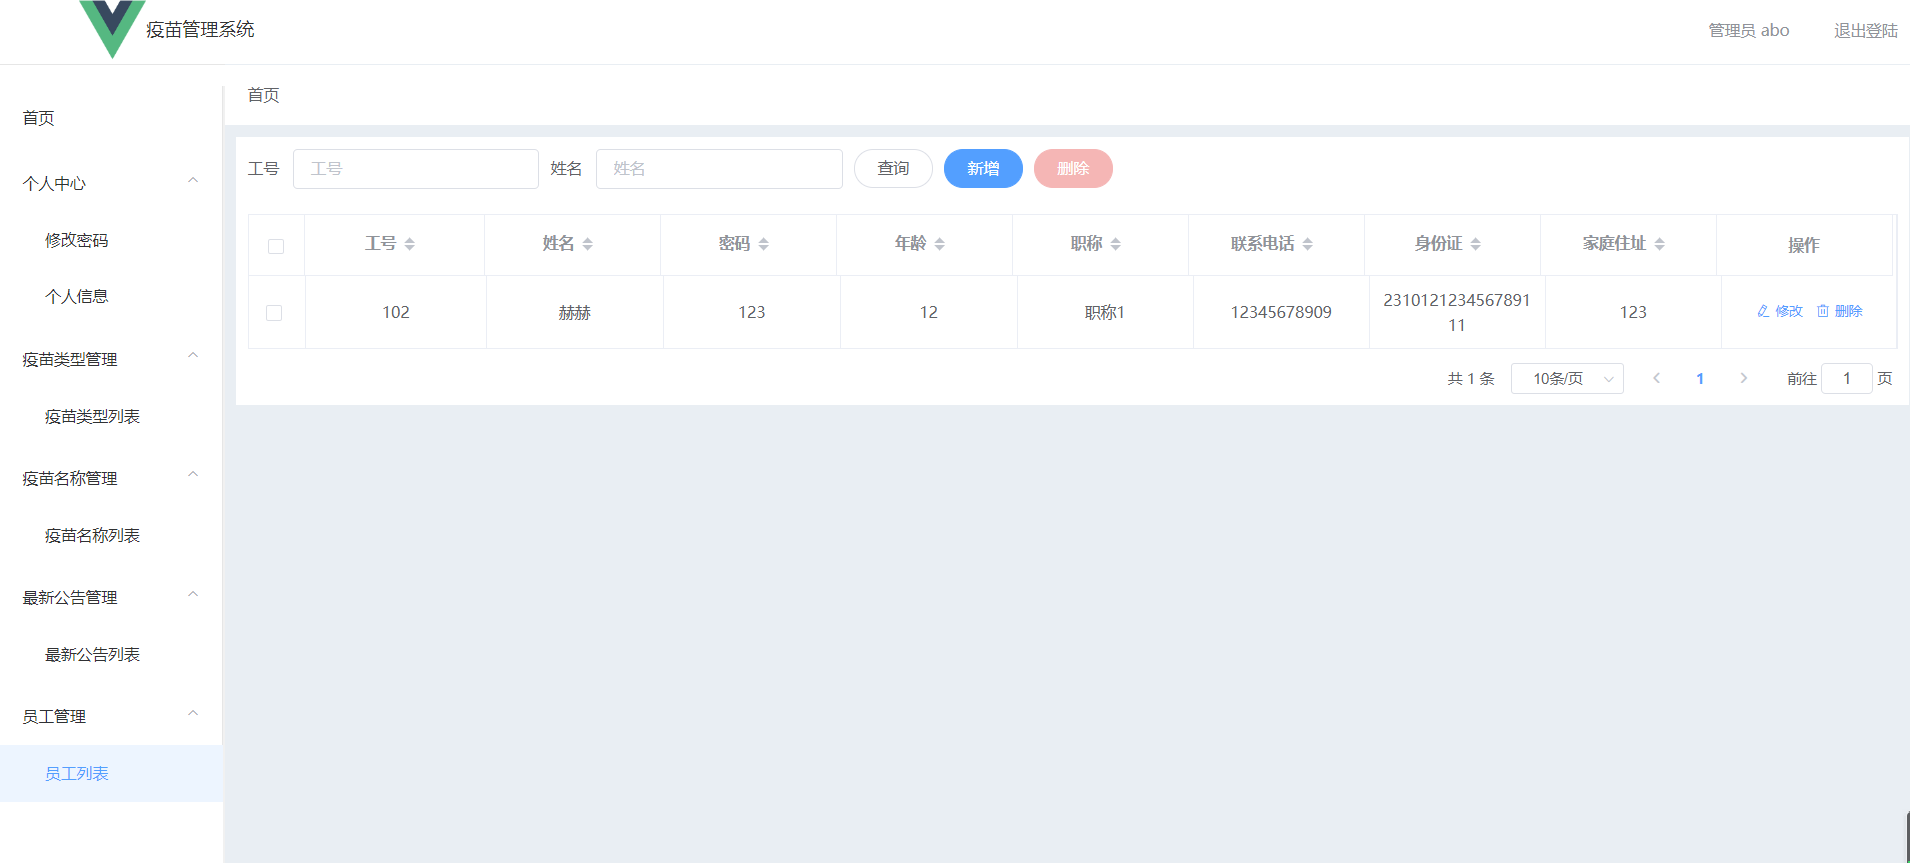Go to previous page arrow in pagination
Viewport: 1910px width, 863px height.
point(1657,378)
